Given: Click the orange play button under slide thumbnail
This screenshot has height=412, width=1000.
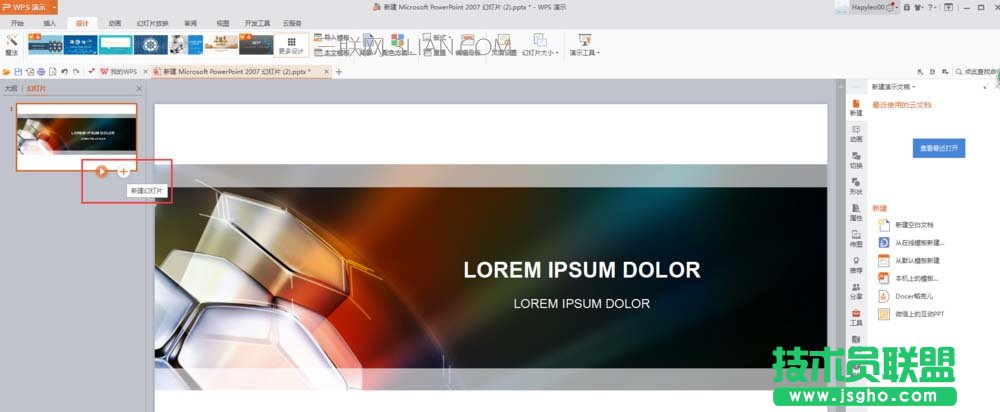Looking at the screenshot, I should click(x=101, y=171).
